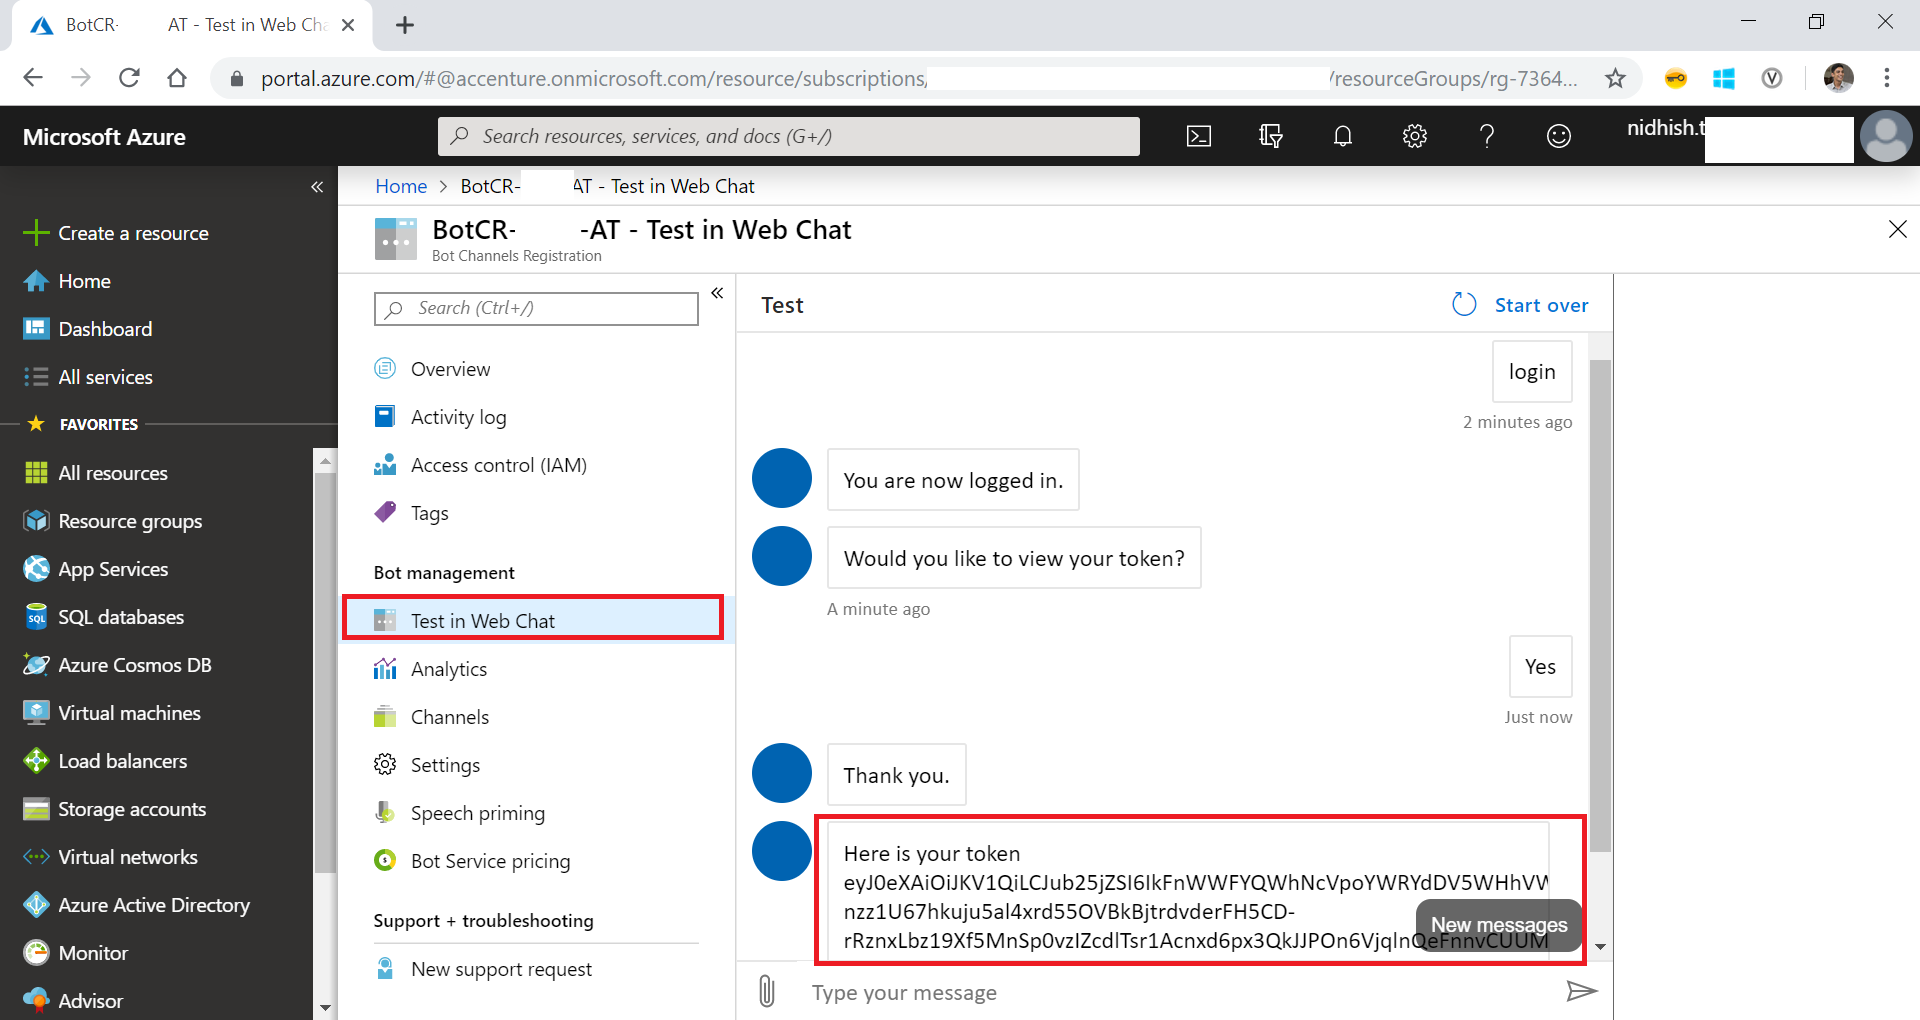Viewport: 1920px width, 1020px height.
Task: Open Azure Cloud Shell terminal
Action: pos(1198,136)
